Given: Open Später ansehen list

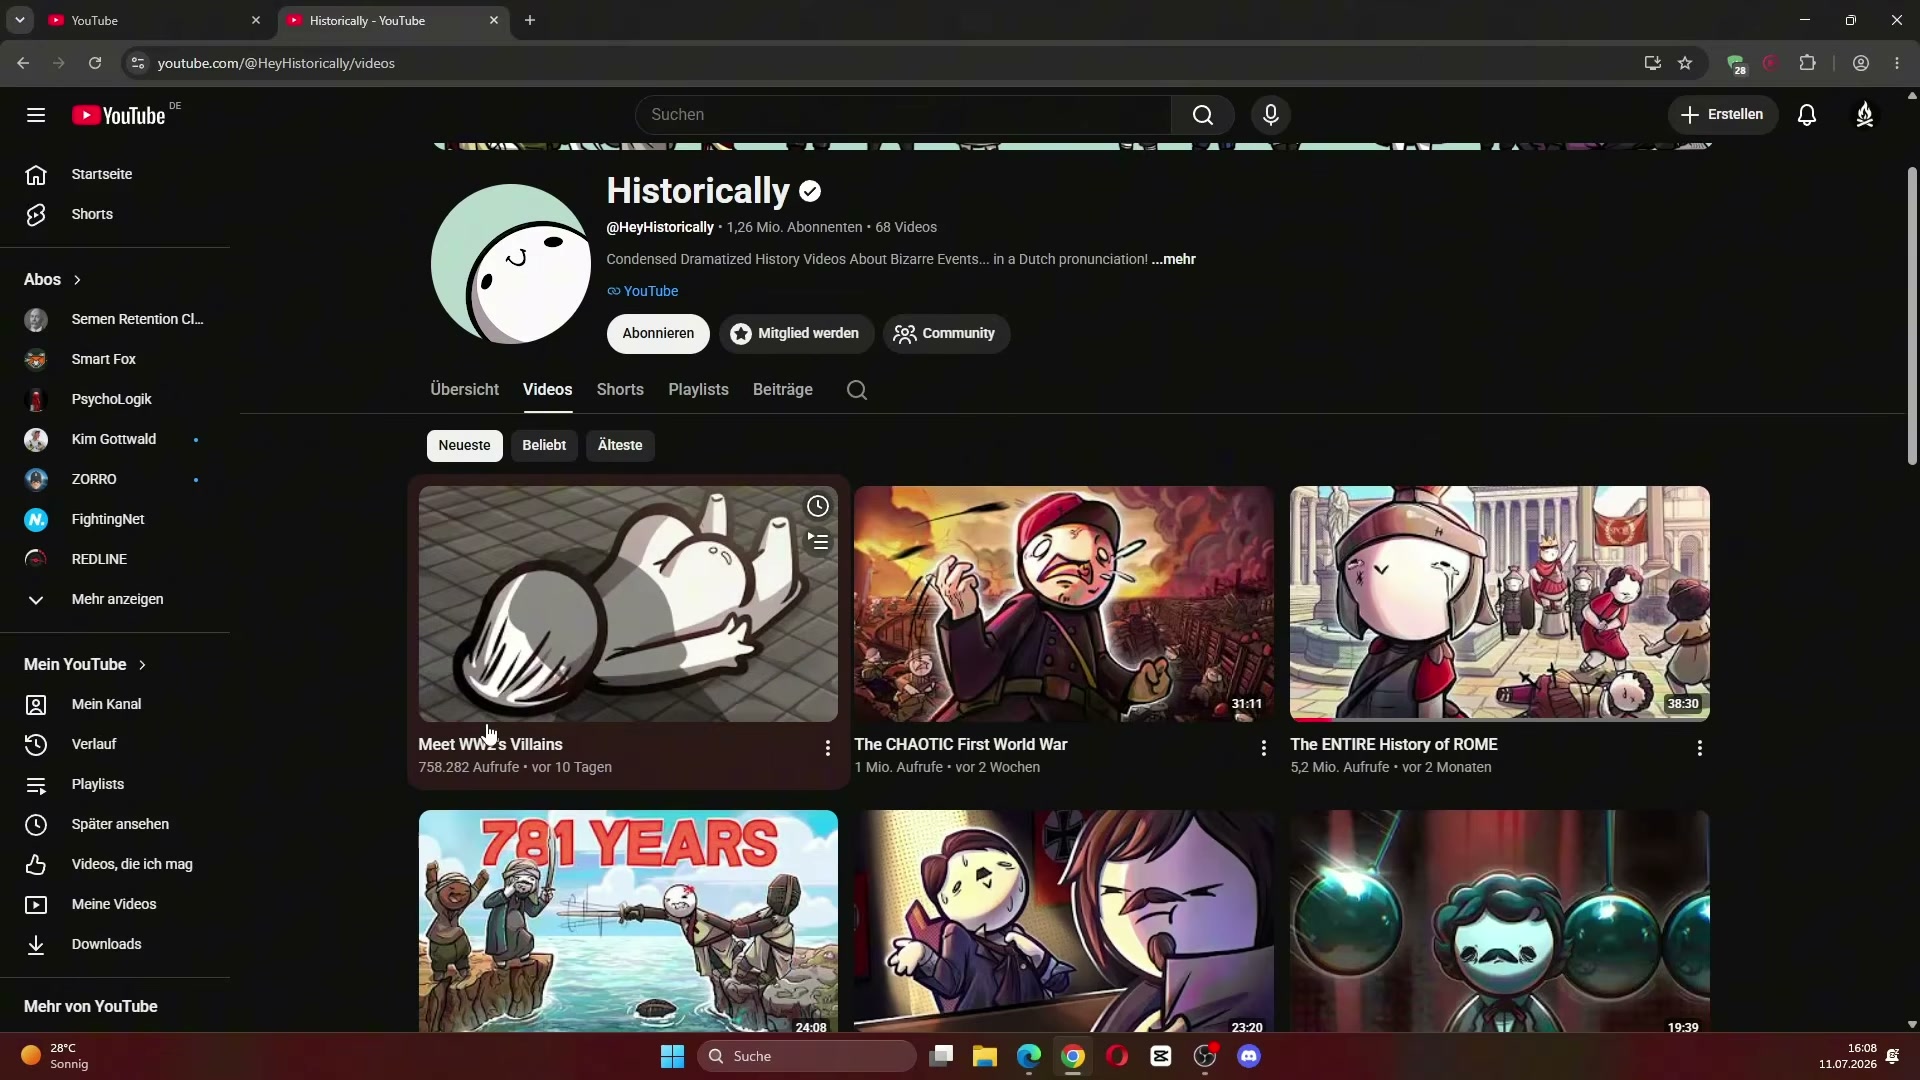Looking at the screenshot, I should pyautogui.click(x=116, y=824).
